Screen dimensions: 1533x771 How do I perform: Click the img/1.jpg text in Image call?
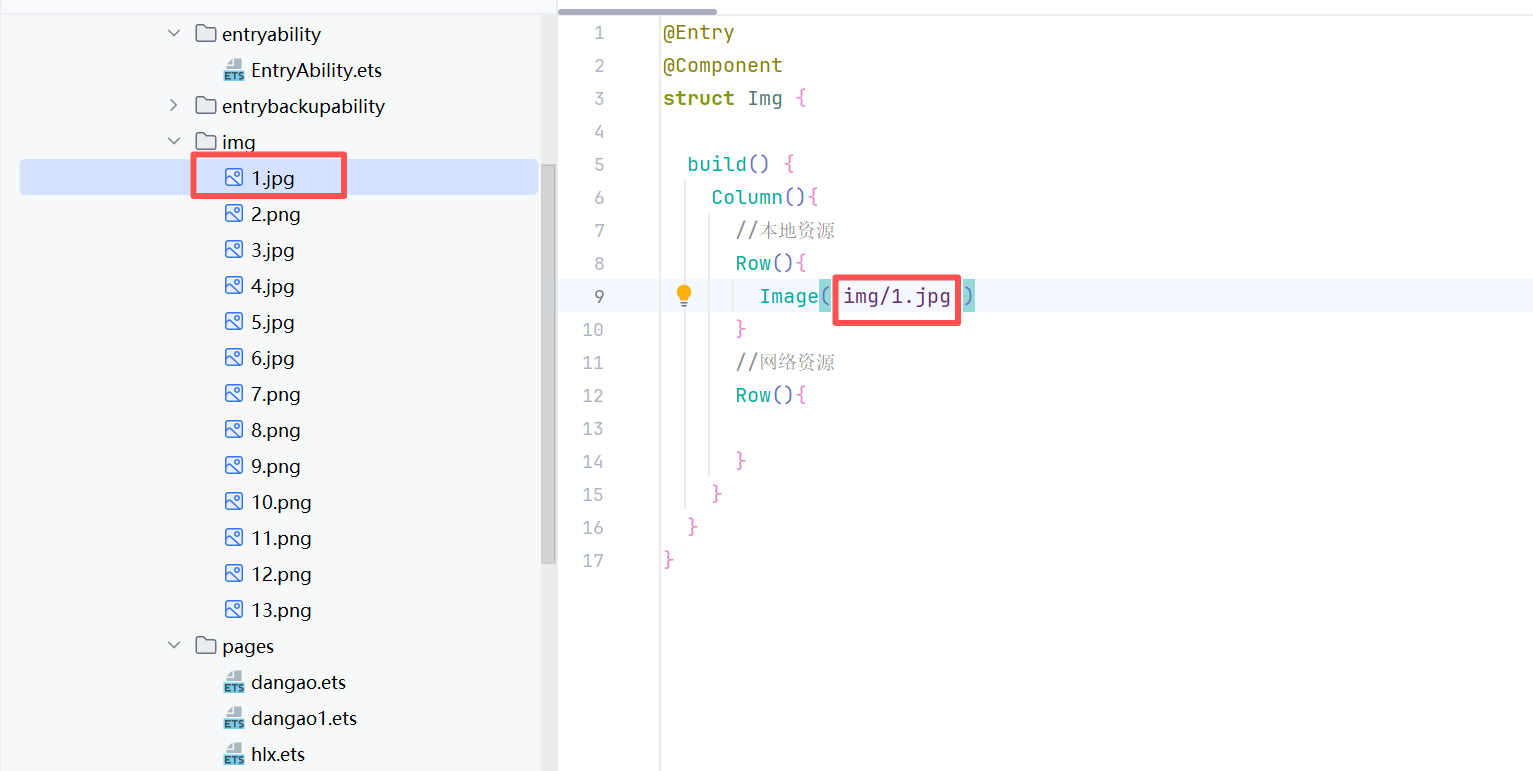point(896,296)
